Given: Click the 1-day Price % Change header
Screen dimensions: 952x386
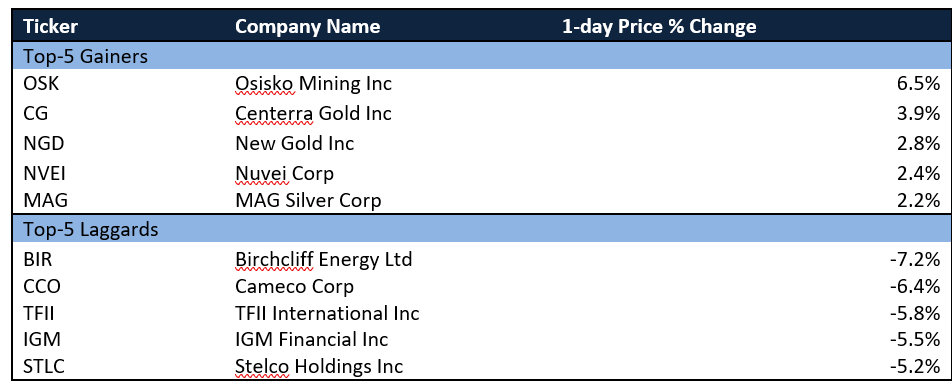Looking at the screenshot, I should pyautogui.click(x=659, y=27).
